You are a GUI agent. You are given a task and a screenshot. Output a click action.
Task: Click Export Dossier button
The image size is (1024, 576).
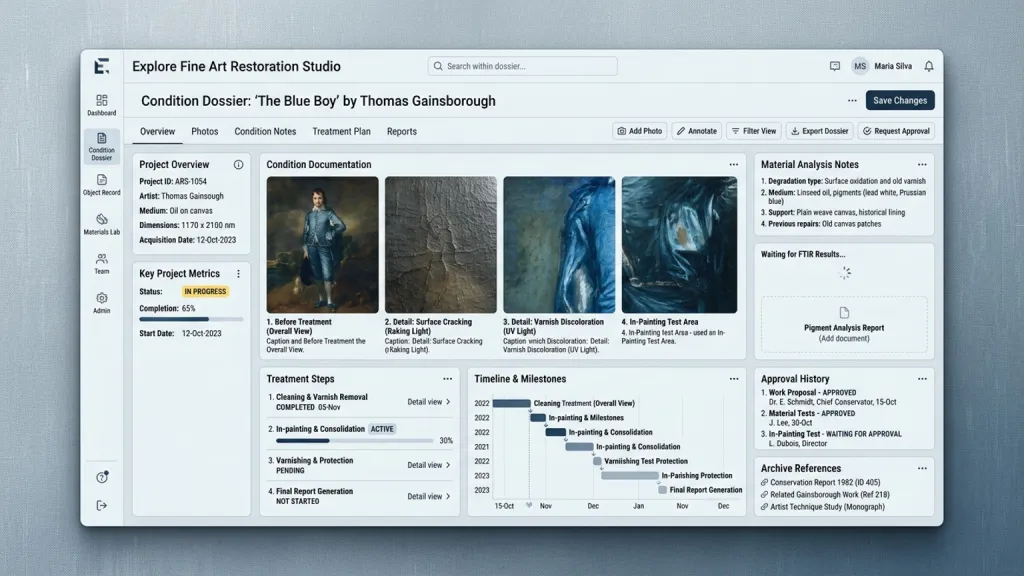(x=820, y=131)
